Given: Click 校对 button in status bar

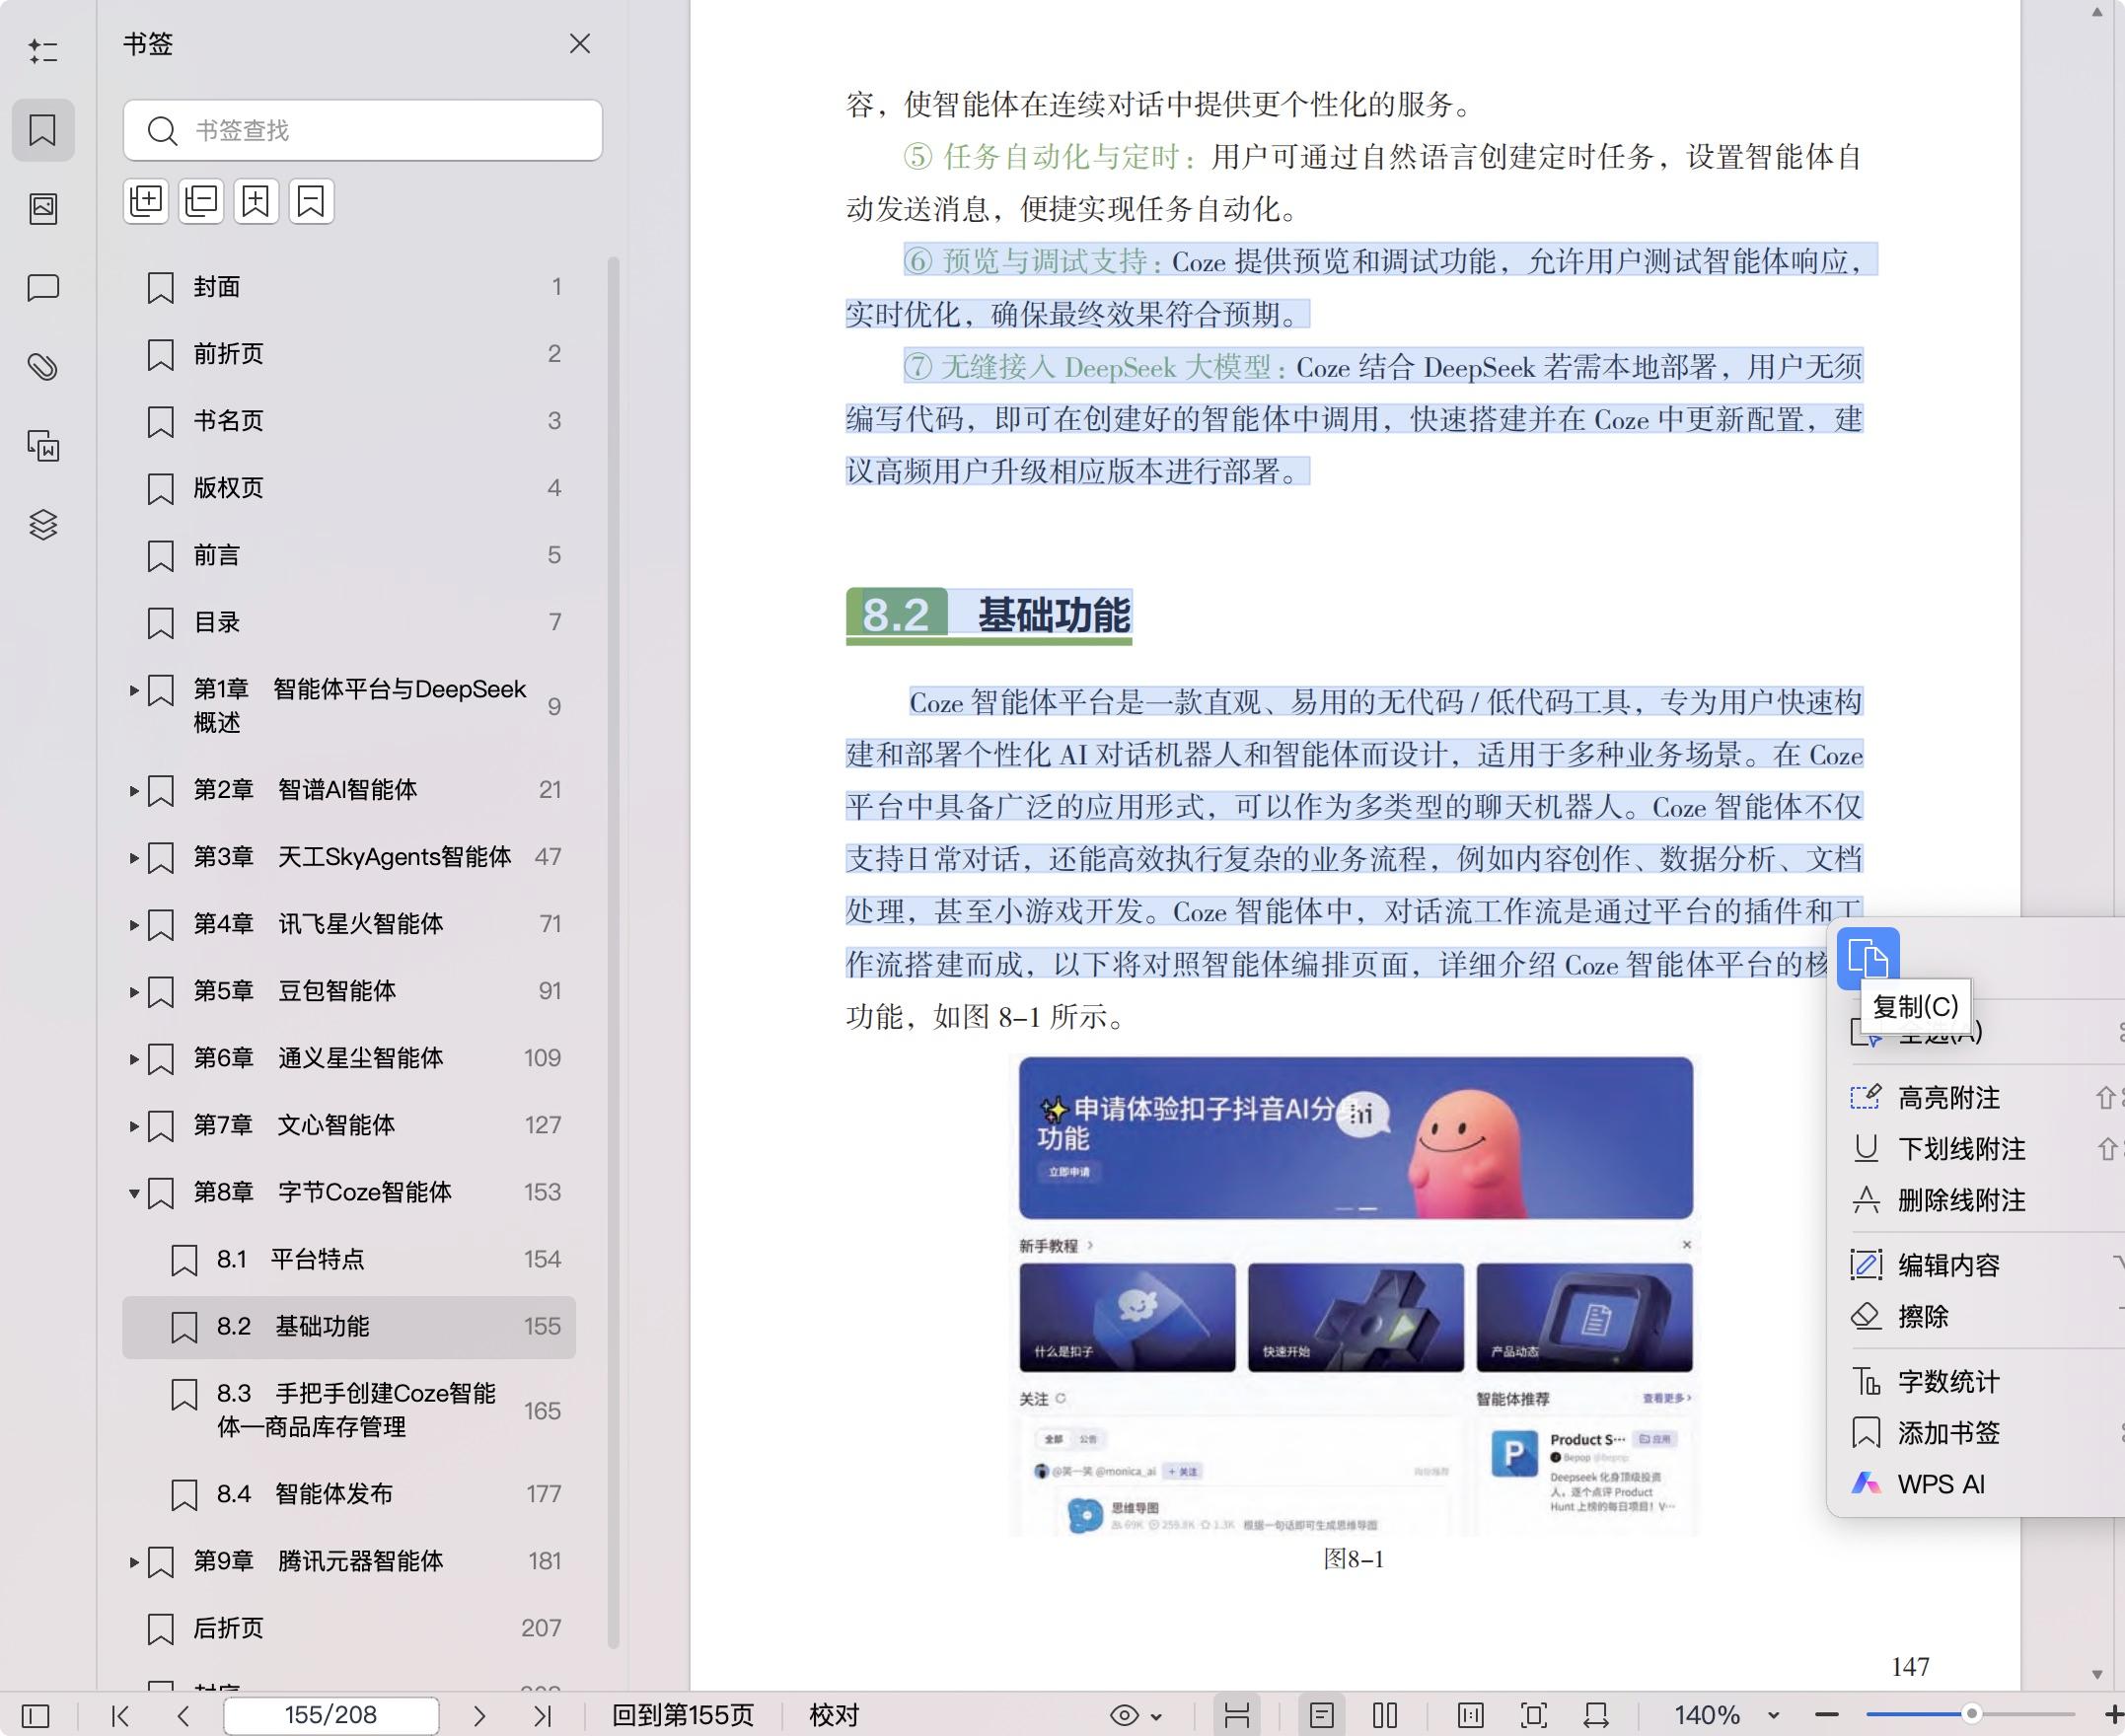Looking at the screenshot, I should [834, 1716].
